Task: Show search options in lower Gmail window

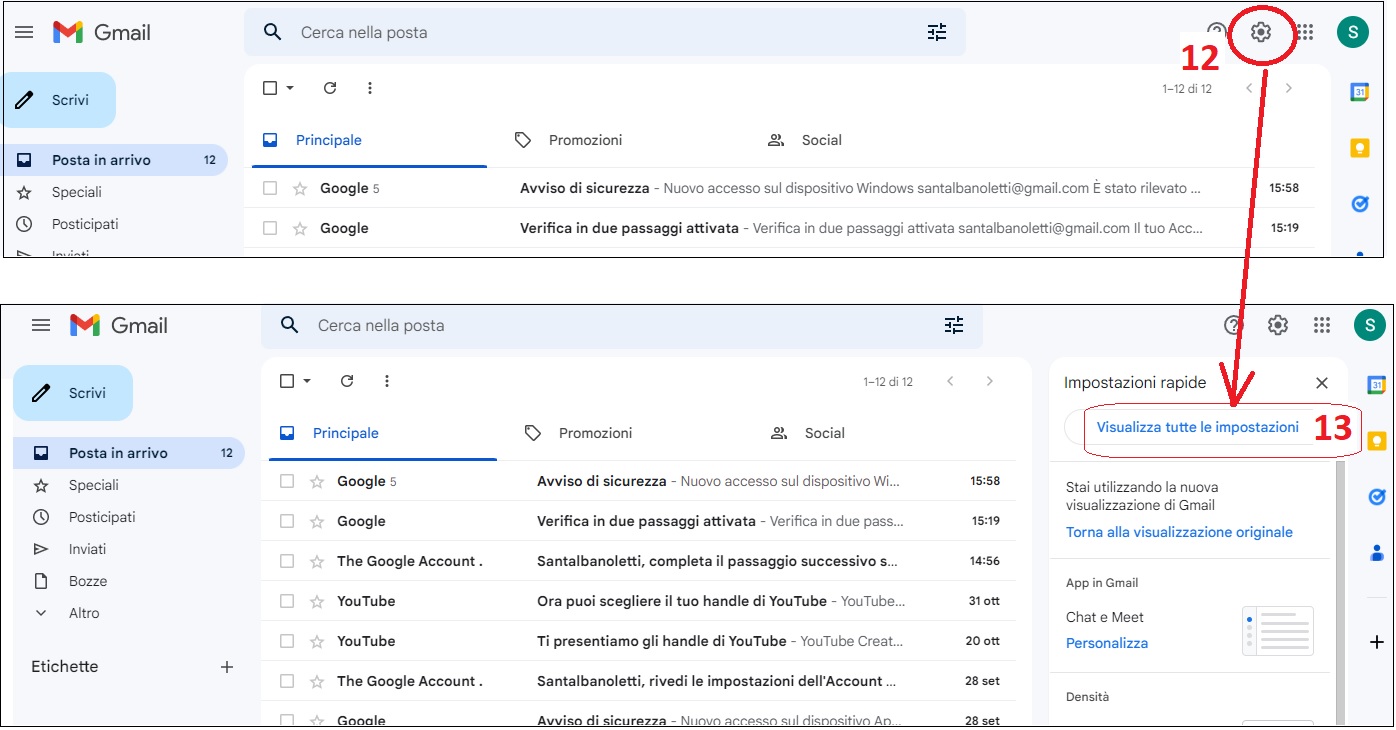Action: (x=954, y=325)
